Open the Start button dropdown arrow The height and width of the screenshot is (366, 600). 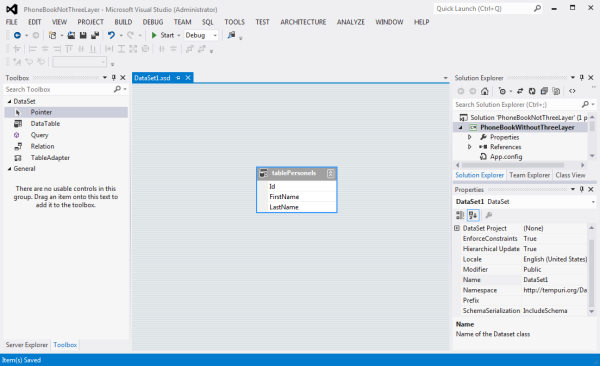(179, 36)
